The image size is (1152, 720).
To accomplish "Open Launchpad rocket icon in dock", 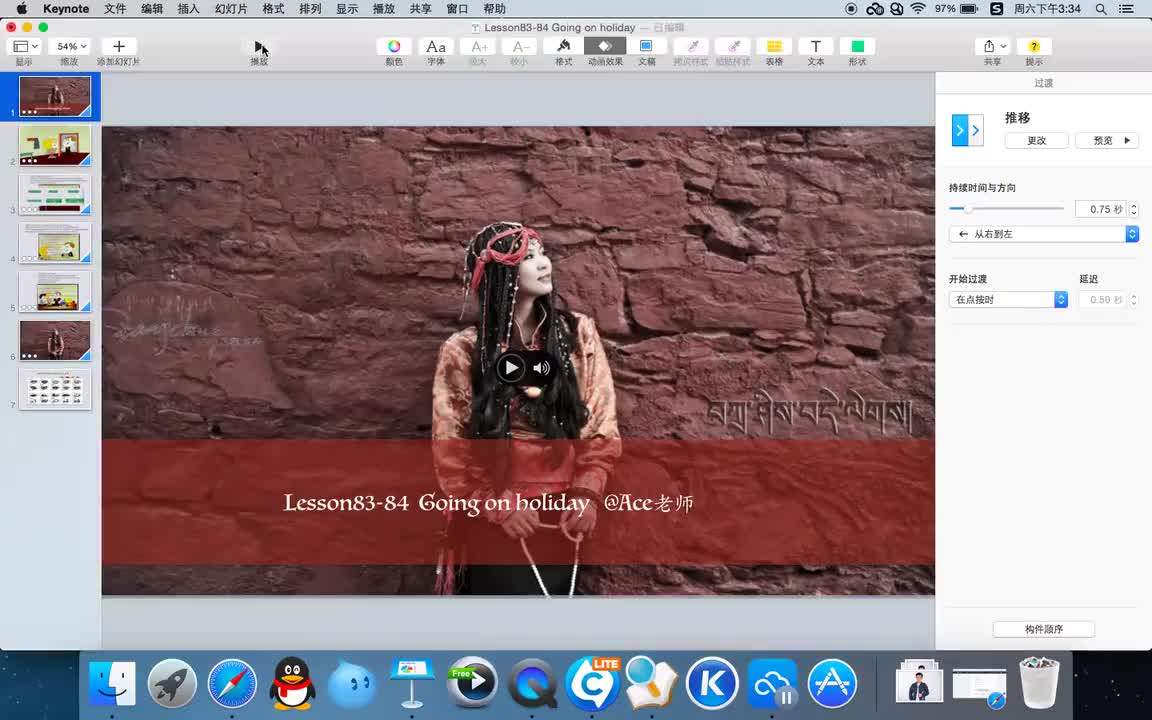I will click(x=172, y=684).
